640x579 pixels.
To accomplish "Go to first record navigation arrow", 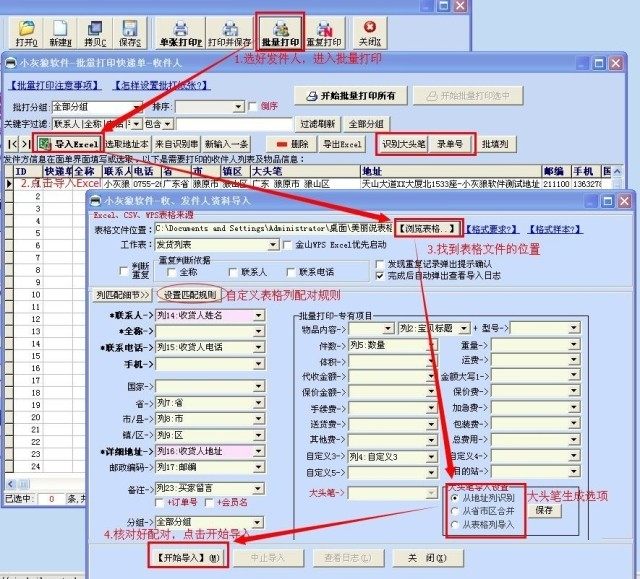I will pyautogui.click(x=13, y=144).
